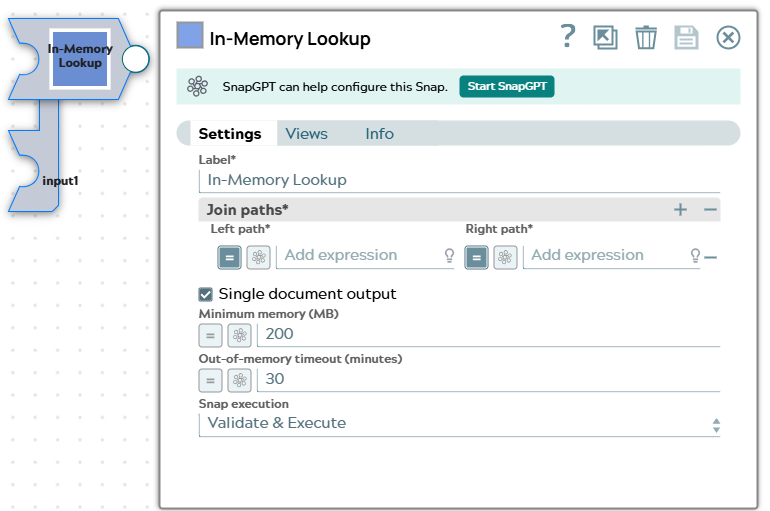The height and width of the screenshot is (511, 770).
Task: Toggle expression mode for Left path
Action: 229,257
